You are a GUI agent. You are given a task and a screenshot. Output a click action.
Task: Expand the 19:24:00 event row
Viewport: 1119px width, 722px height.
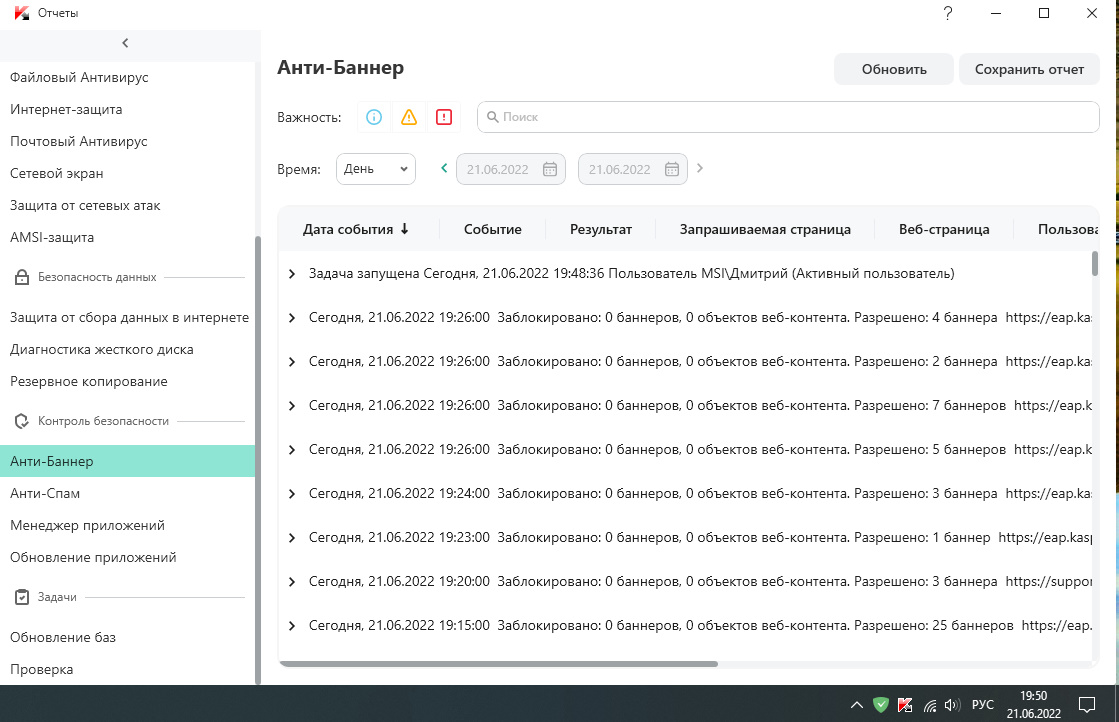292,494
